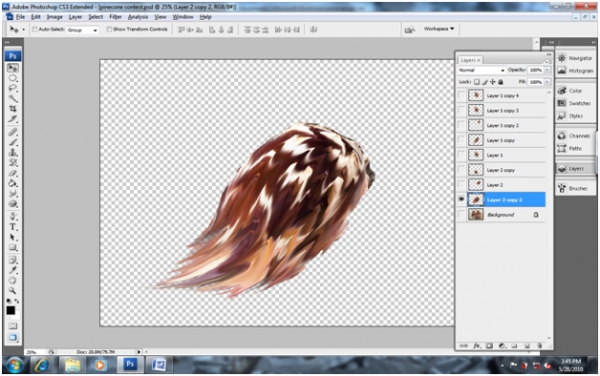Open the Image menu
The height and width of the screenshot is (376, 600).
pos(54,17)
